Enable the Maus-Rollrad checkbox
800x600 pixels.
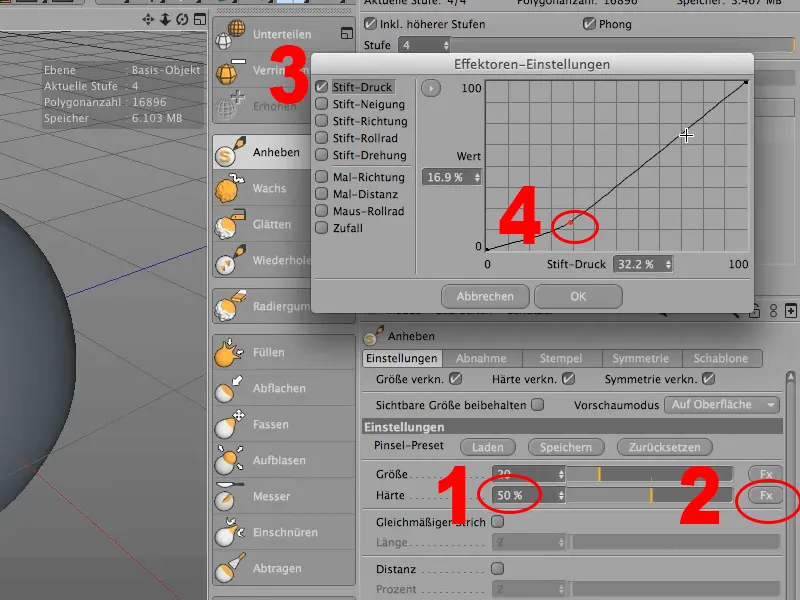point(321,211)
